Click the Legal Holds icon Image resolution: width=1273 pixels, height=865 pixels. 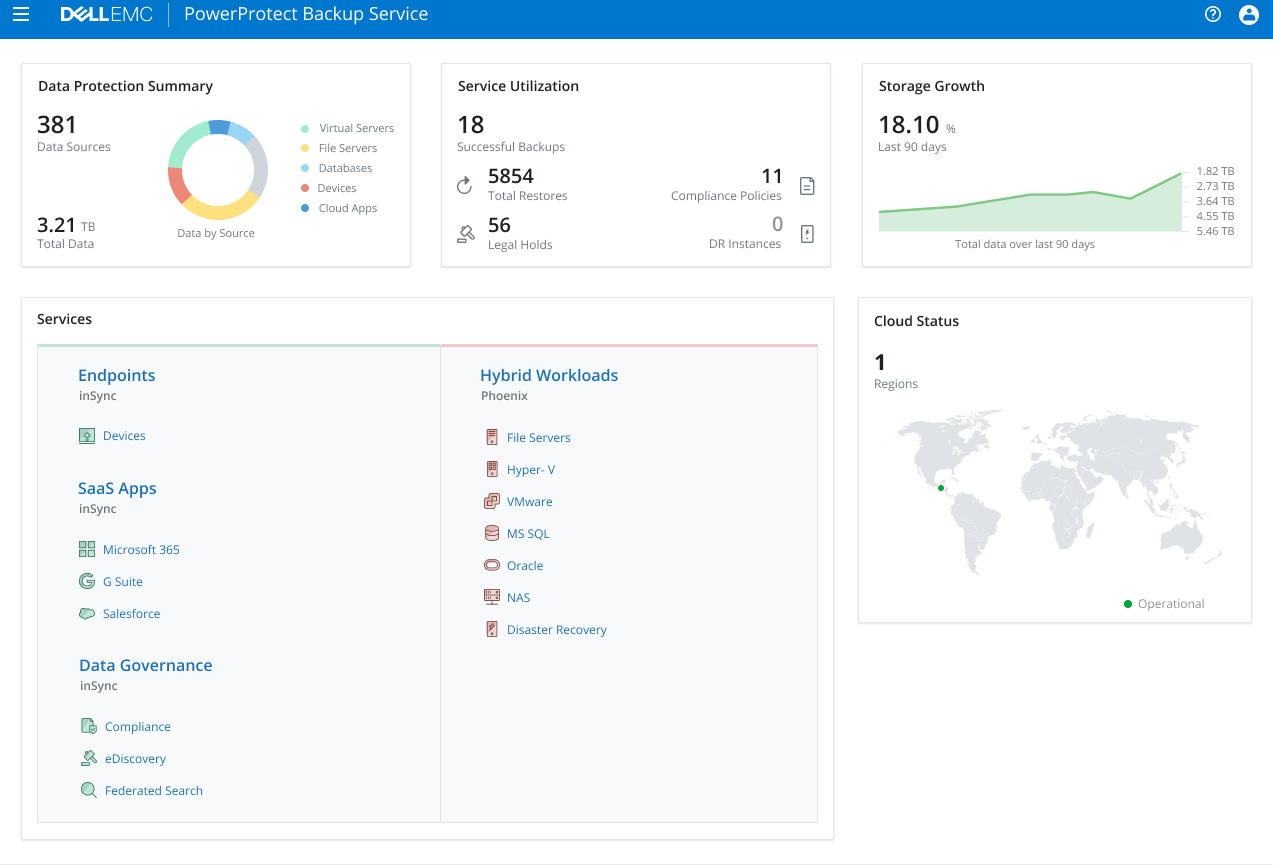[465, 234]
